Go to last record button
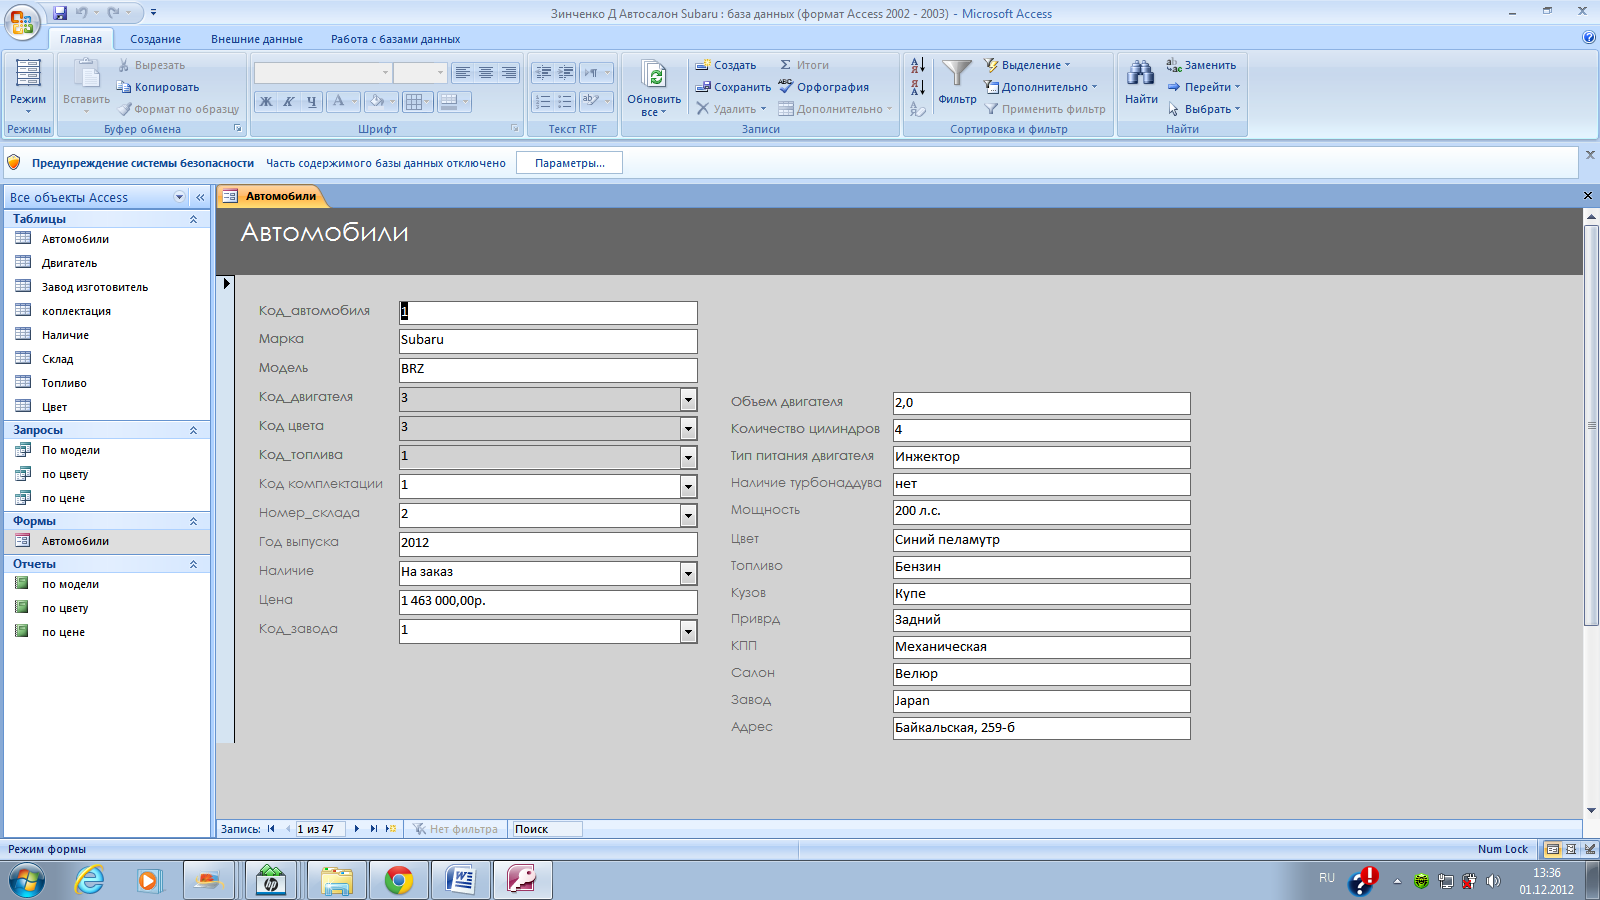Screen dimensions: 1600x900 (374, 829)
